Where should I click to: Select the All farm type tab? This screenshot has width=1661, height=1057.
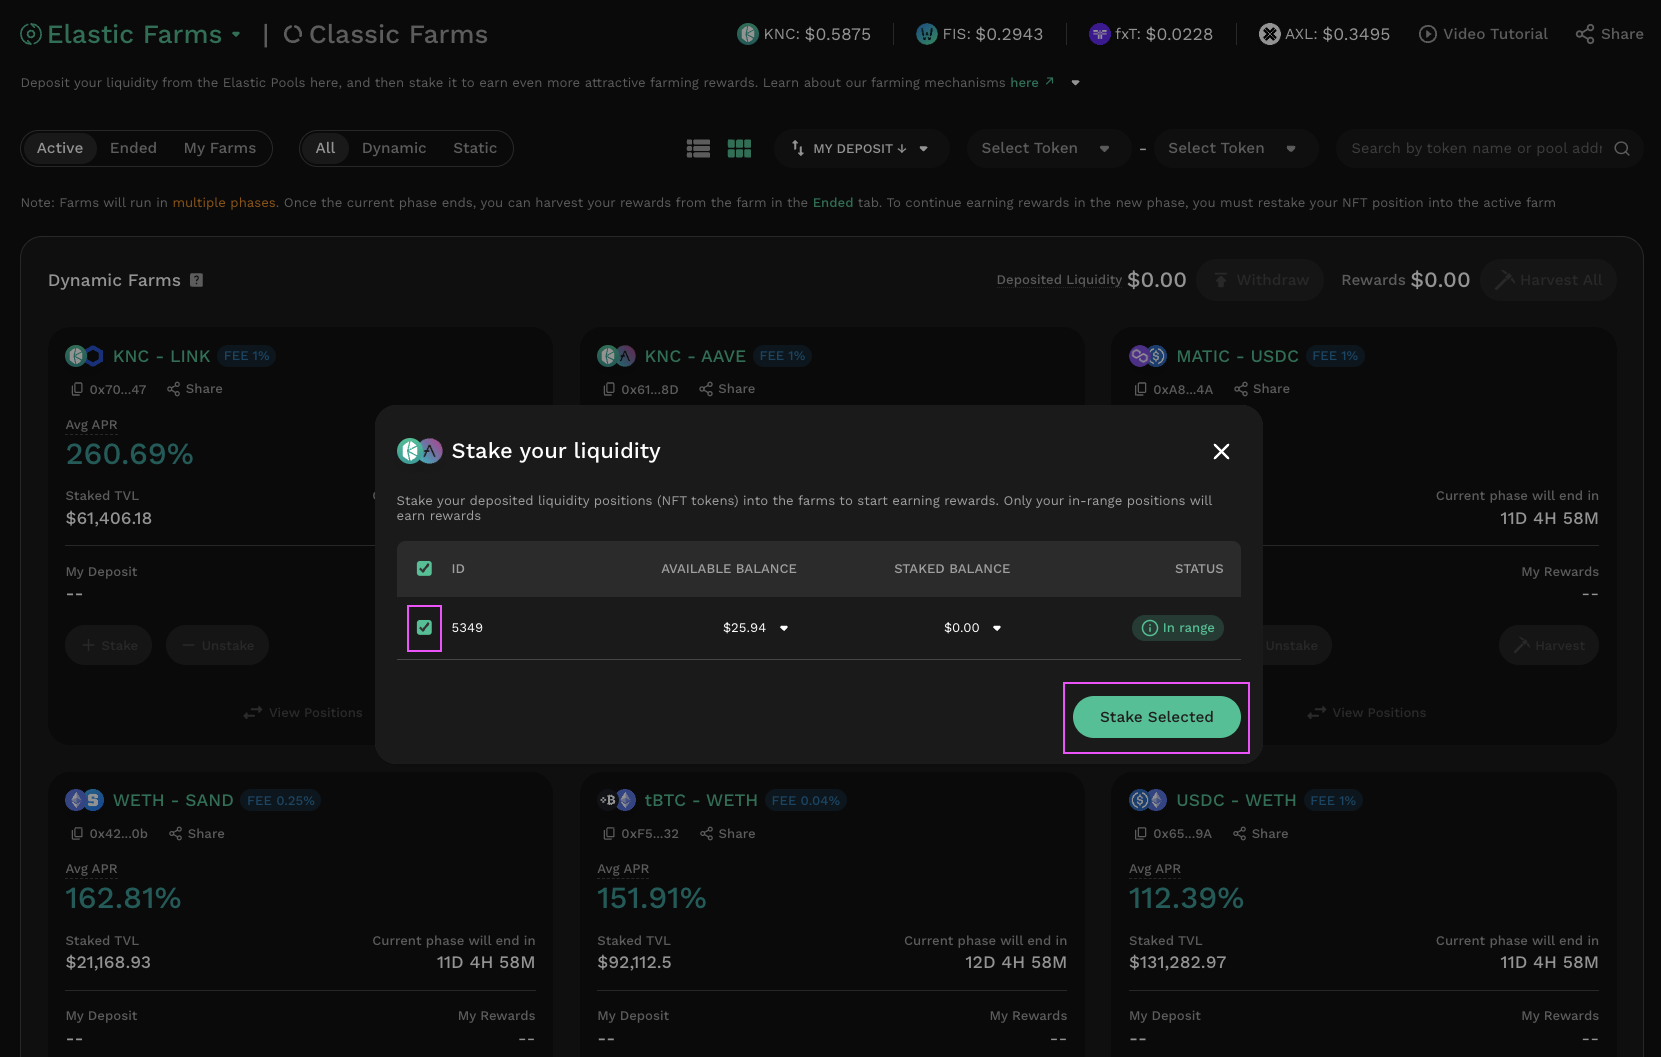pyautogui.click(x=325, y=148)
